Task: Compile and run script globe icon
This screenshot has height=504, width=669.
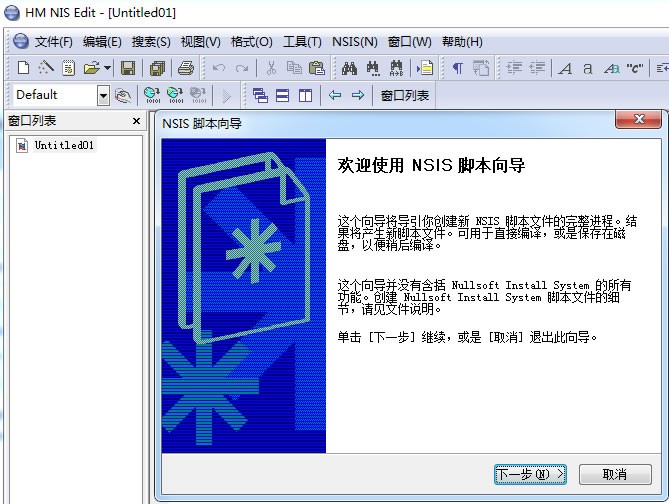Action: 175,95
